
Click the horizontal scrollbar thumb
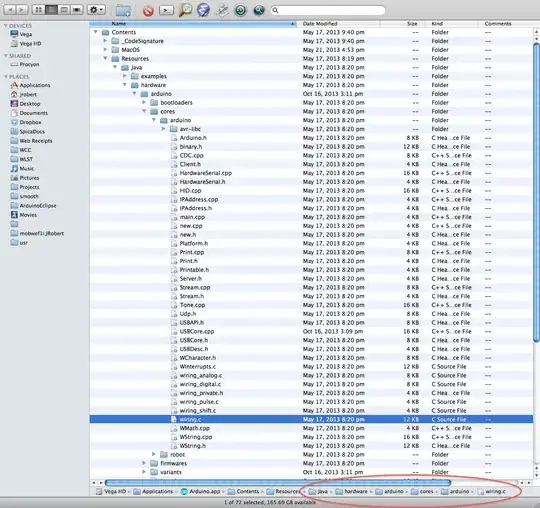(x=278, y=483)
